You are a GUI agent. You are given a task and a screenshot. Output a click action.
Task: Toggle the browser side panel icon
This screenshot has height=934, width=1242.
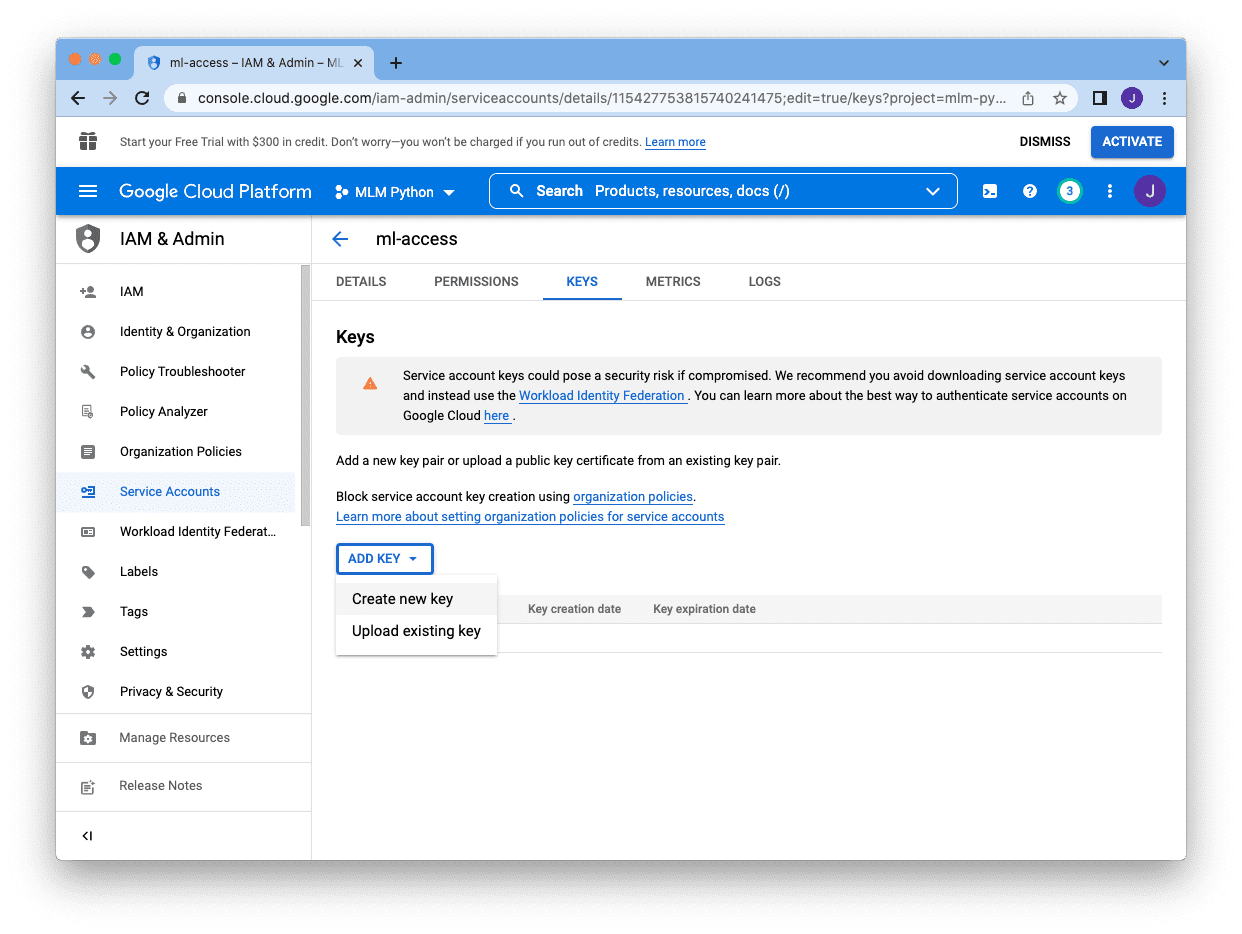click(x=1099, y=98)
